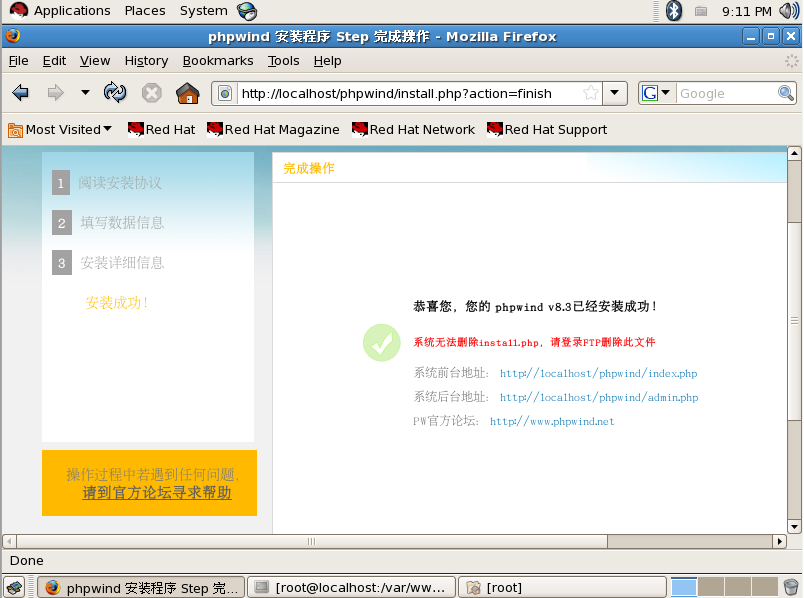Open the Red Hat bookmark
Viewport: 804px width, 598px height.
point(162,130)
